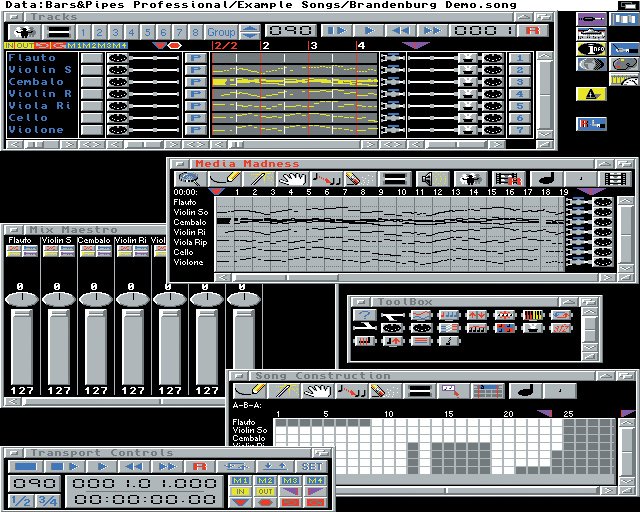Screen dimensions: 640x512
Task: Click the <> expander after track-name scrollbar
Action: (x=91, y=145)
